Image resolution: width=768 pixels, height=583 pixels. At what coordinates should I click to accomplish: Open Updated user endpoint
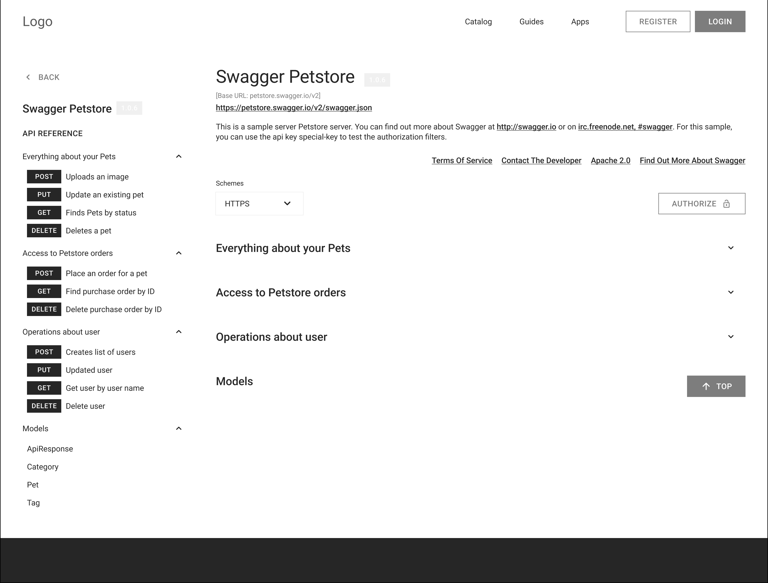pos(89,370)
